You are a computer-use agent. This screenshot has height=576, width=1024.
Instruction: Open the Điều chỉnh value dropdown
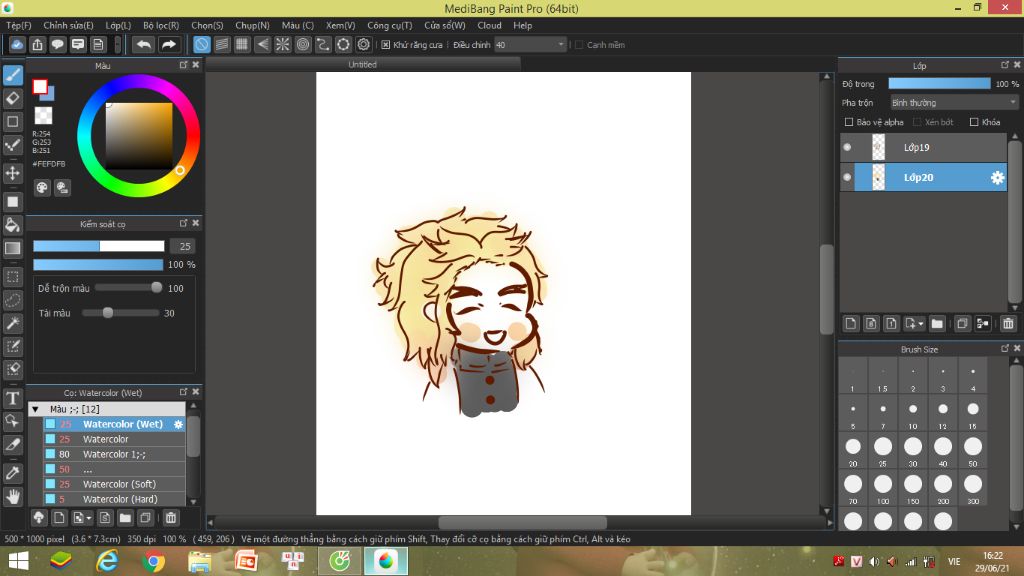[560, 44]
